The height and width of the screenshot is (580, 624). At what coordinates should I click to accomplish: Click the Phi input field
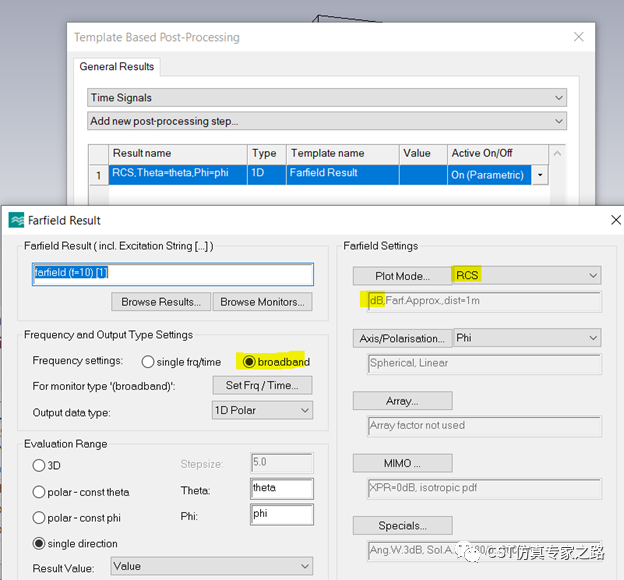282,515
